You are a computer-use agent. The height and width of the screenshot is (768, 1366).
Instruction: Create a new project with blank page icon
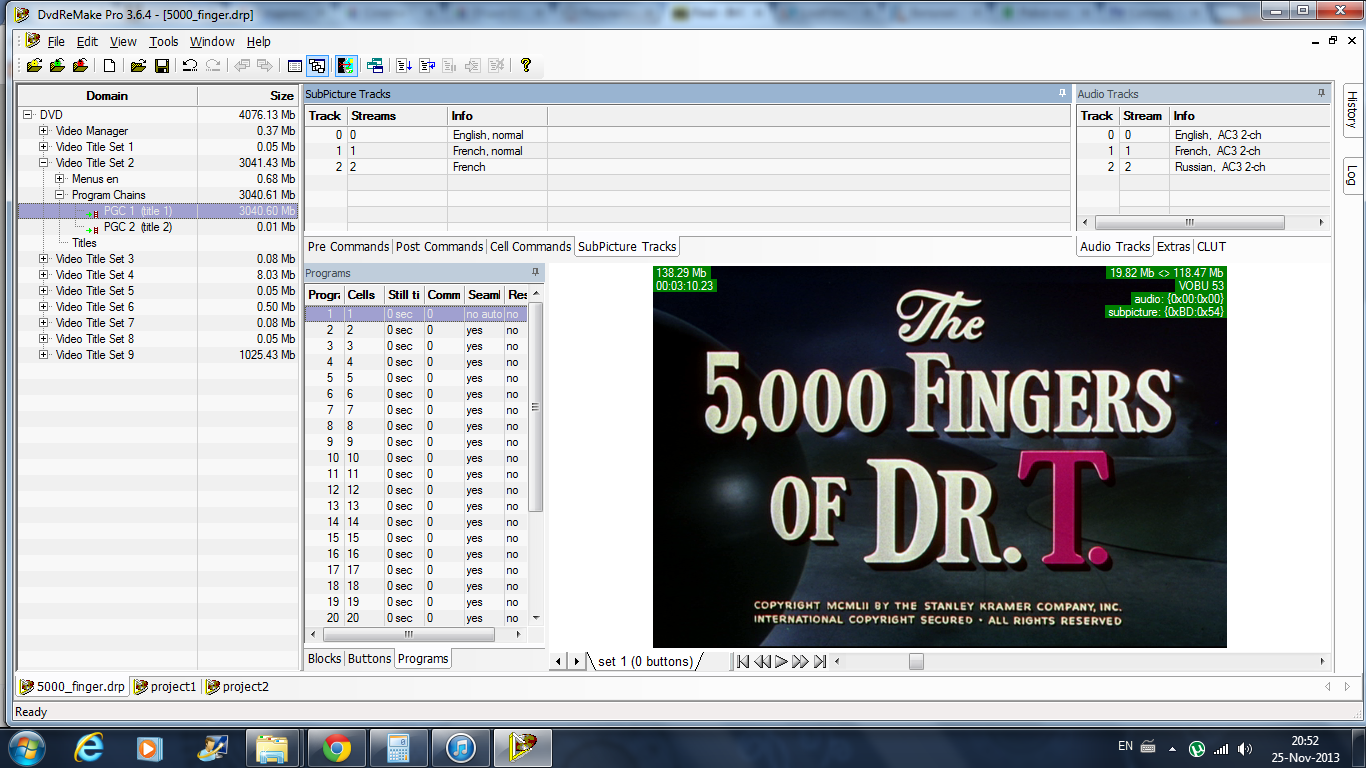109,66
